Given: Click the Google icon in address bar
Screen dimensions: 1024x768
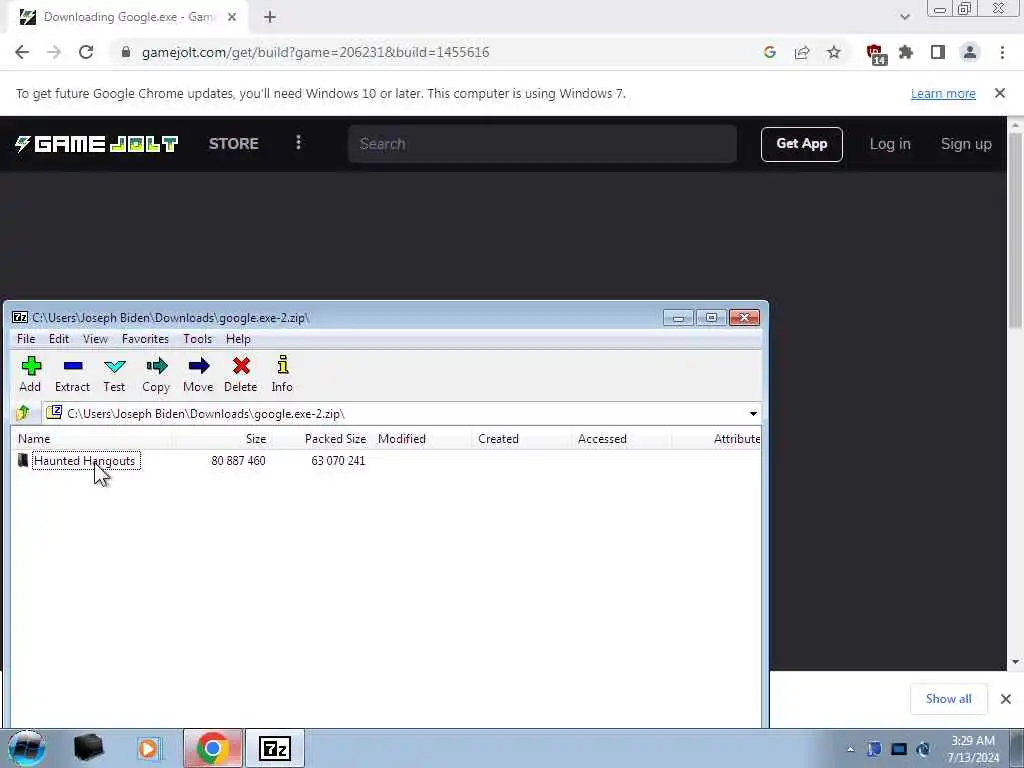Looking at the screenshot, I should (770, 52).
